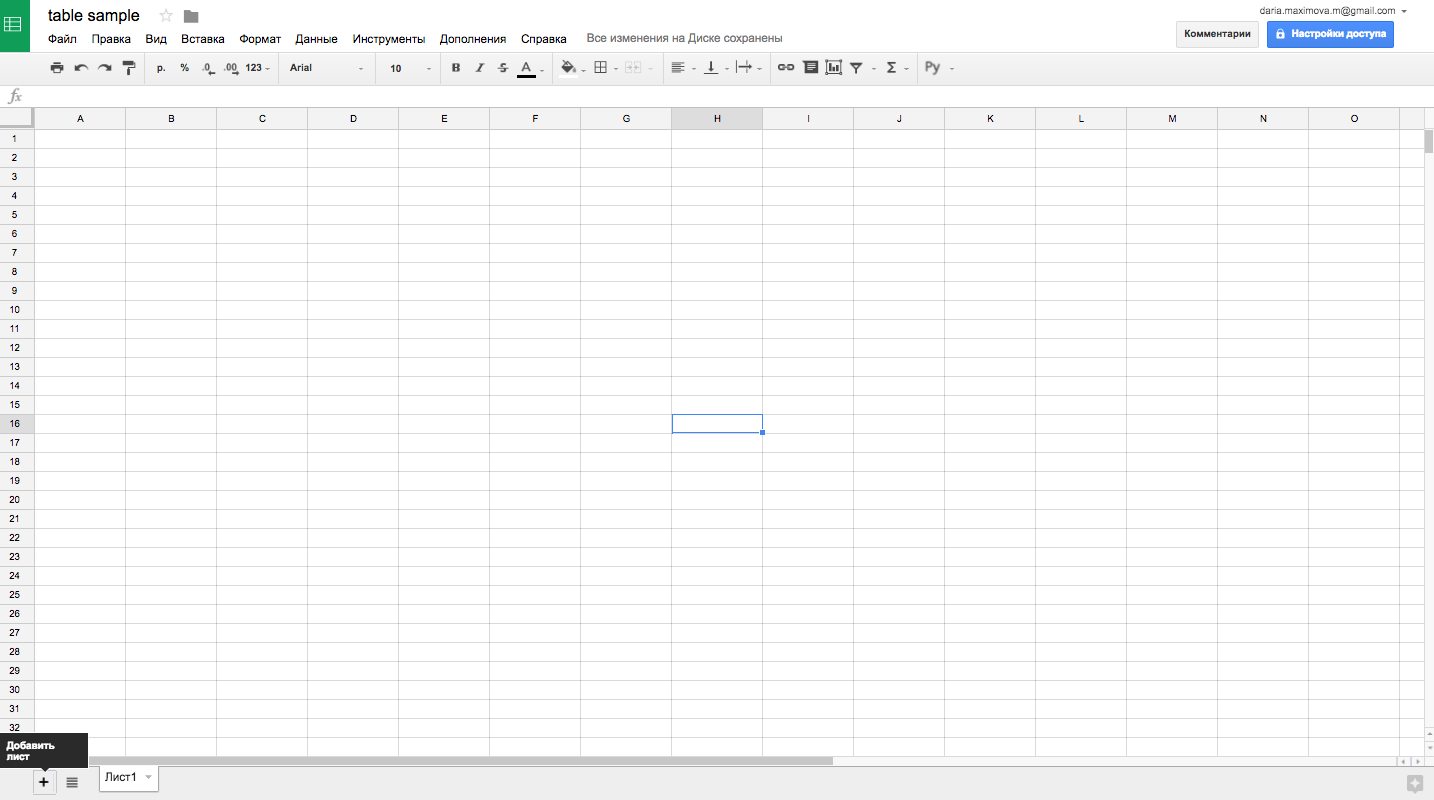This screenshot has height=800, width=1434.
Task: Select row 16 header
Action: point(16,424)
